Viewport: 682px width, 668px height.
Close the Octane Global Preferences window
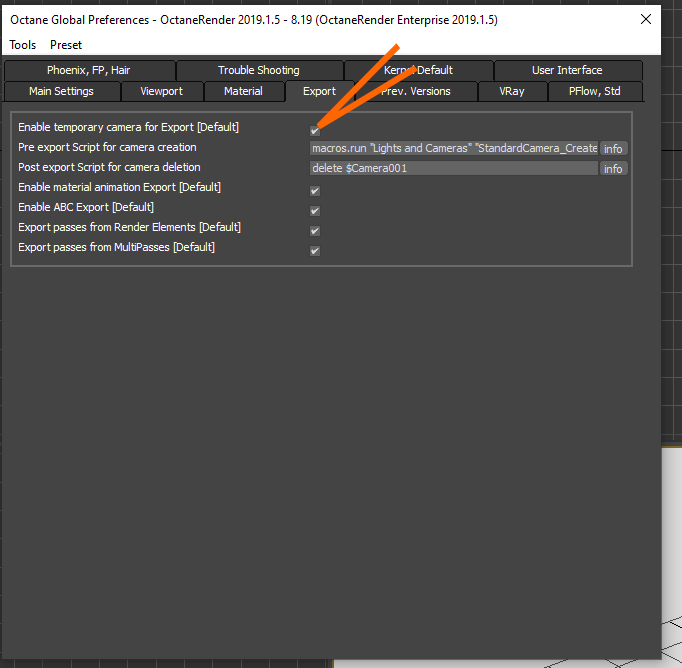pyautogui.click(x=646, y=19)
